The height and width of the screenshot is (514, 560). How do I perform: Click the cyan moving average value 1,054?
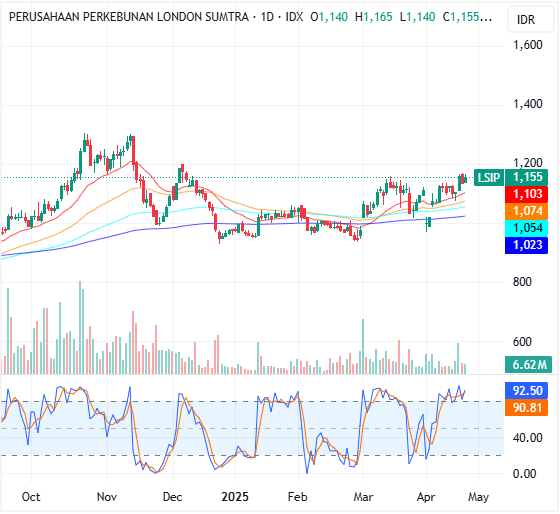point(526,228)
